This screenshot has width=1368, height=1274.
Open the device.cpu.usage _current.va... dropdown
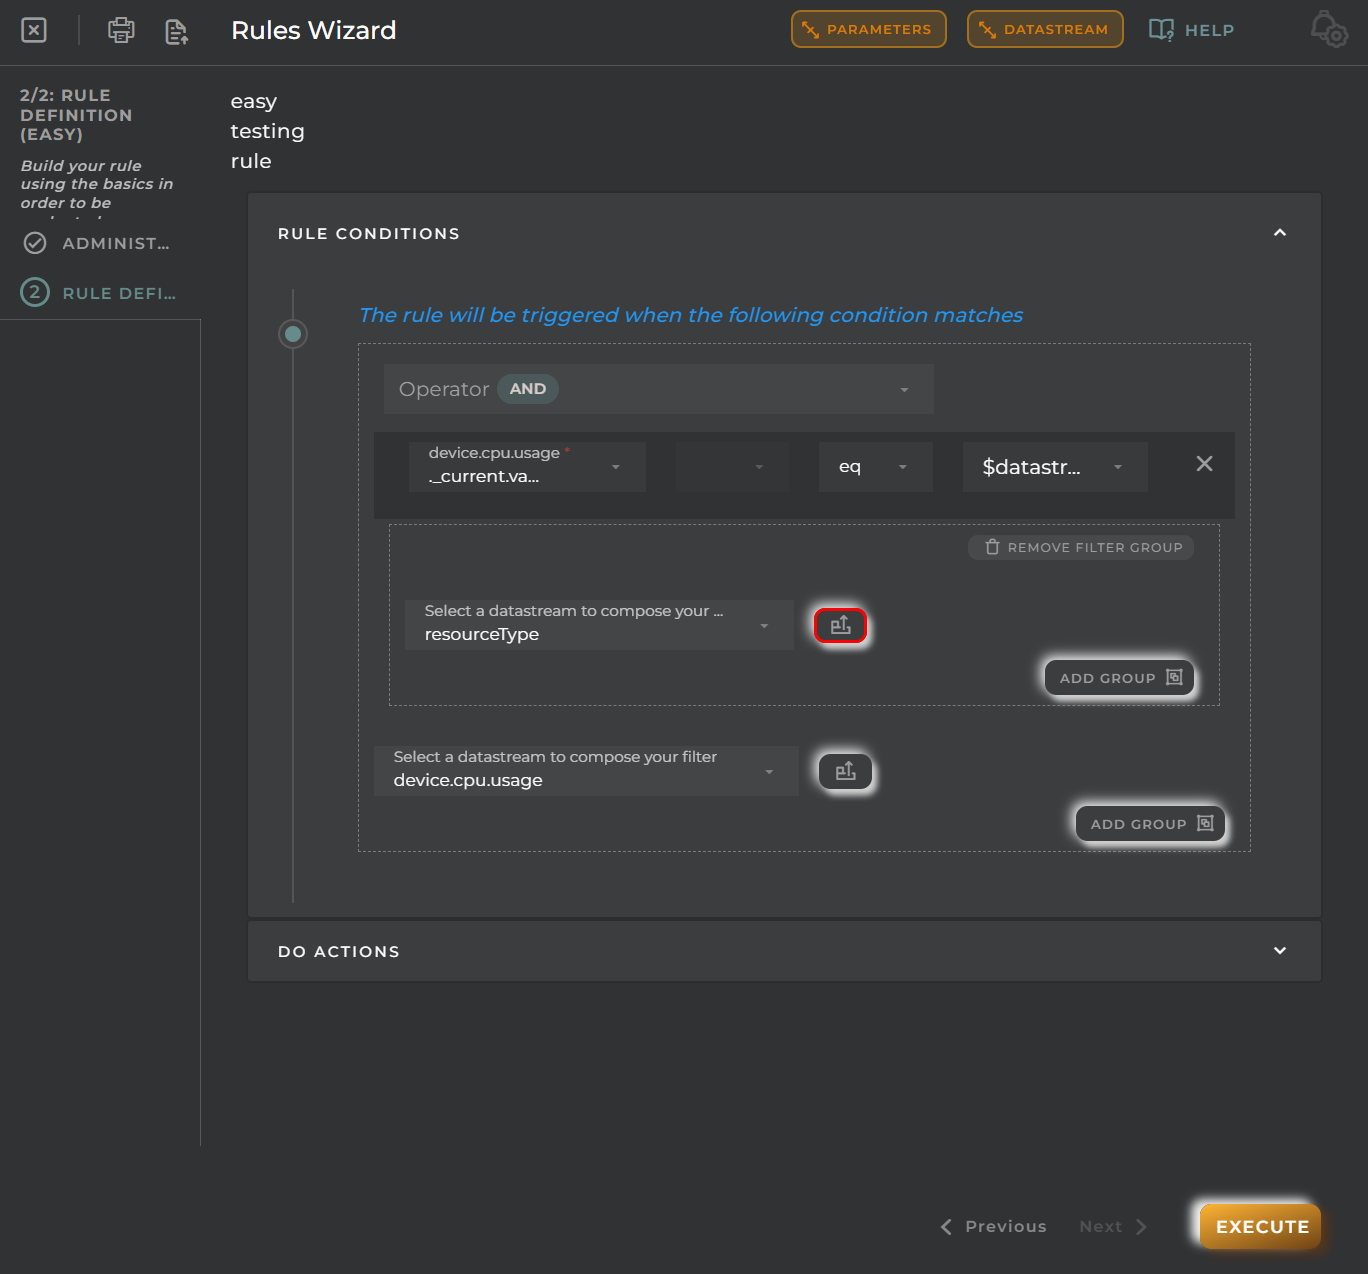[527, 466]
